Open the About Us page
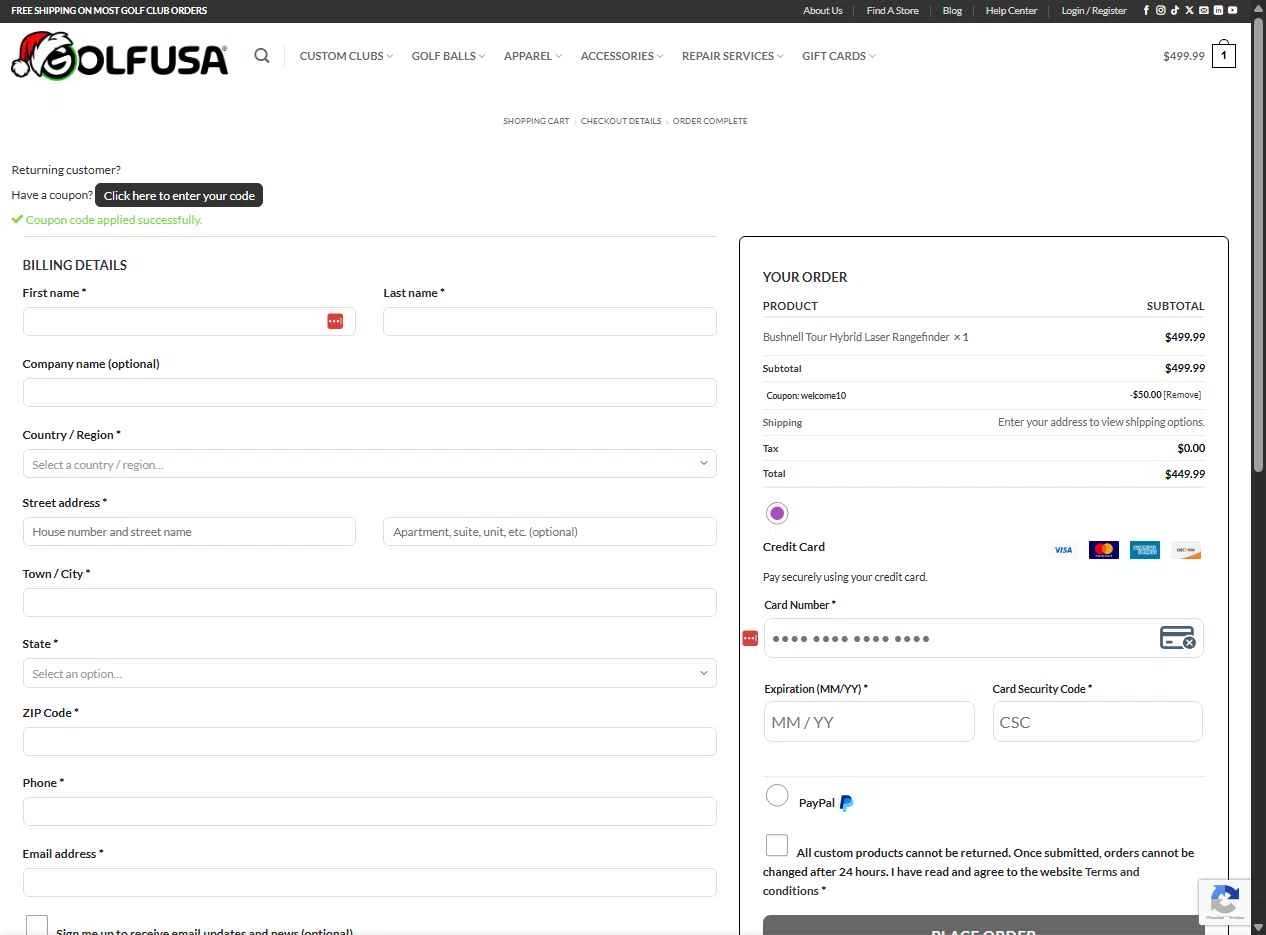 click(x=823, y=11)
